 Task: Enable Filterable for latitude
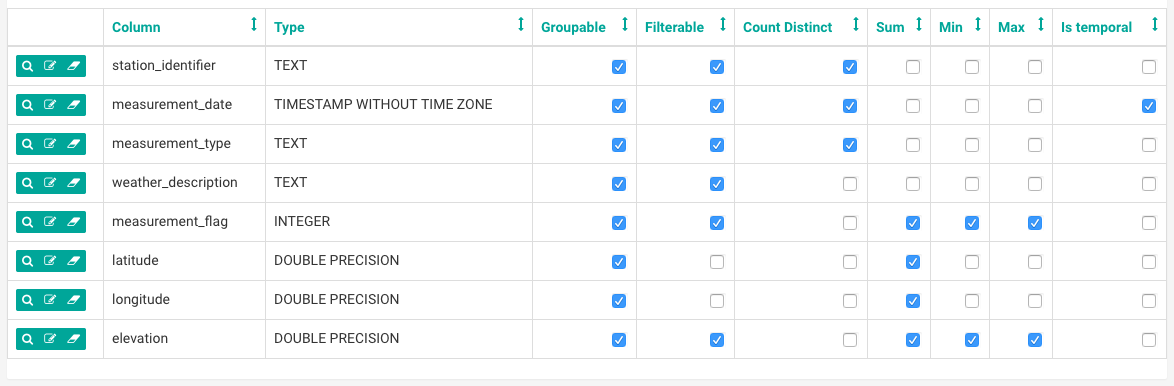[x=717, y=262]
